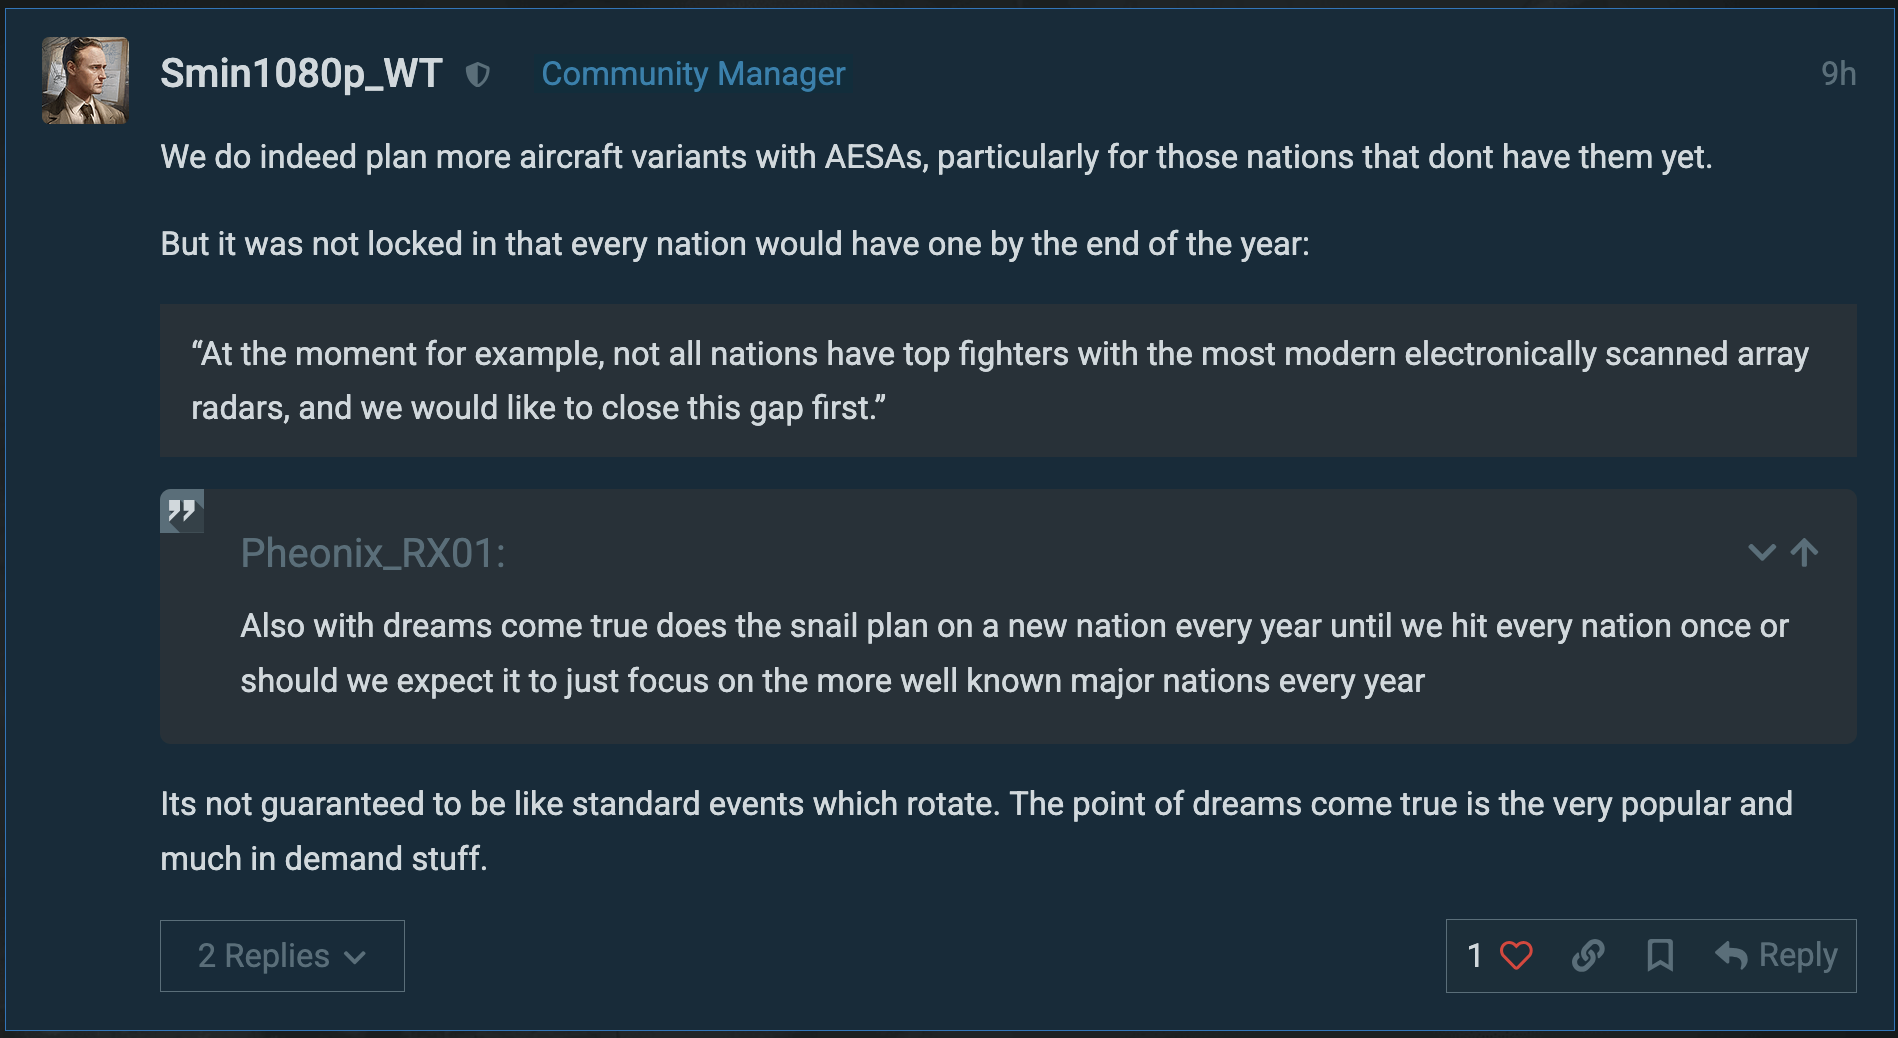Bookmark this post
1898x1038 pixels.
pyautogui.click(x=1660, y=956)
